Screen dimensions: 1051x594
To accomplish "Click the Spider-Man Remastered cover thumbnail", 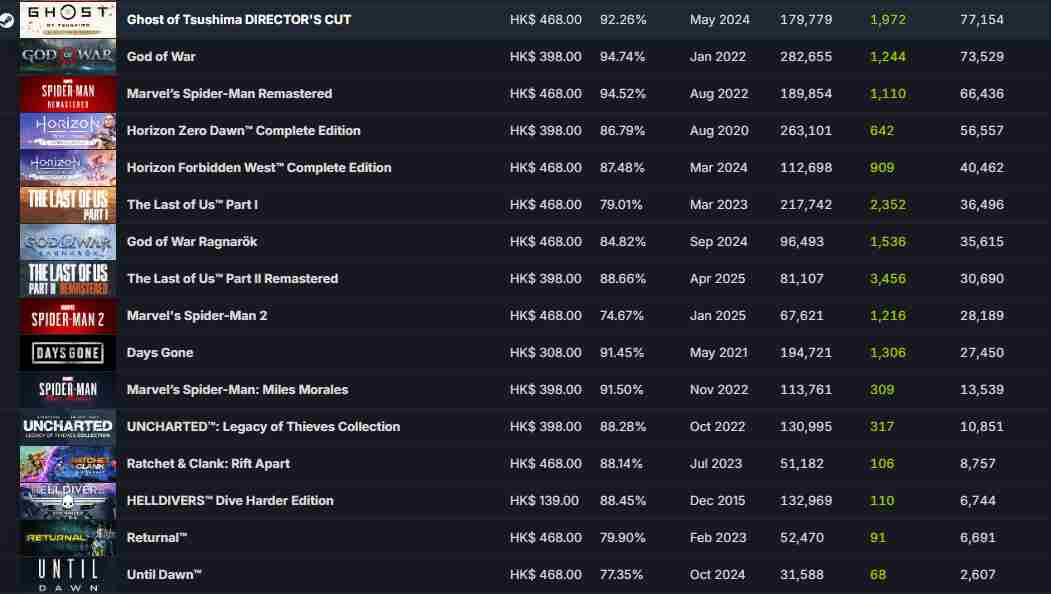I will [x=68, y=94].
